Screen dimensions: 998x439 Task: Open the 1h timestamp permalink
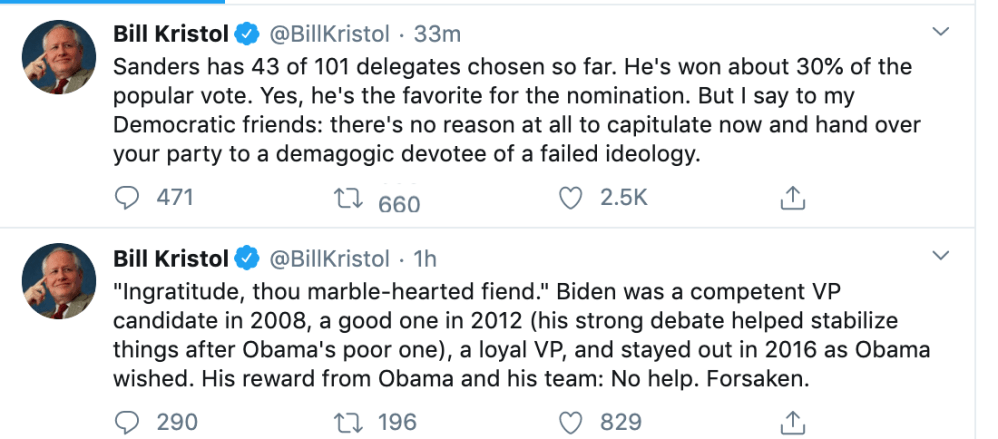[426, 258]
